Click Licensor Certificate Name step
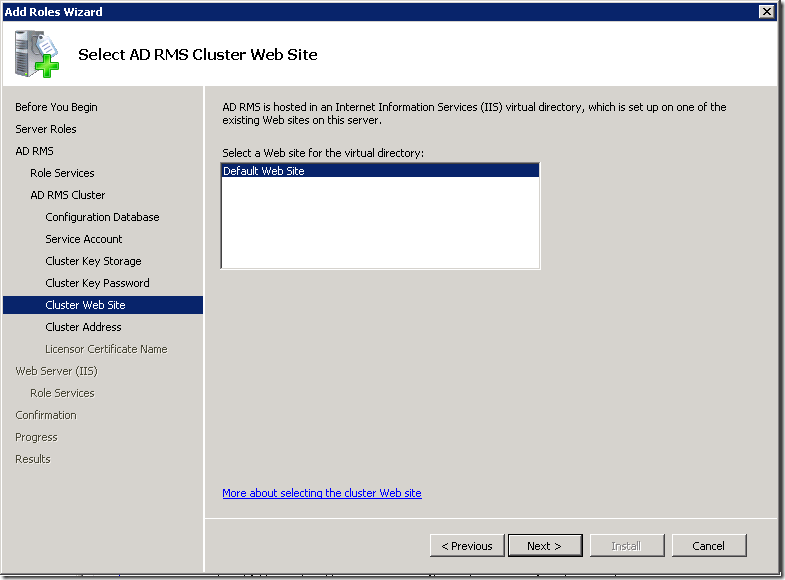 [106, 349]
